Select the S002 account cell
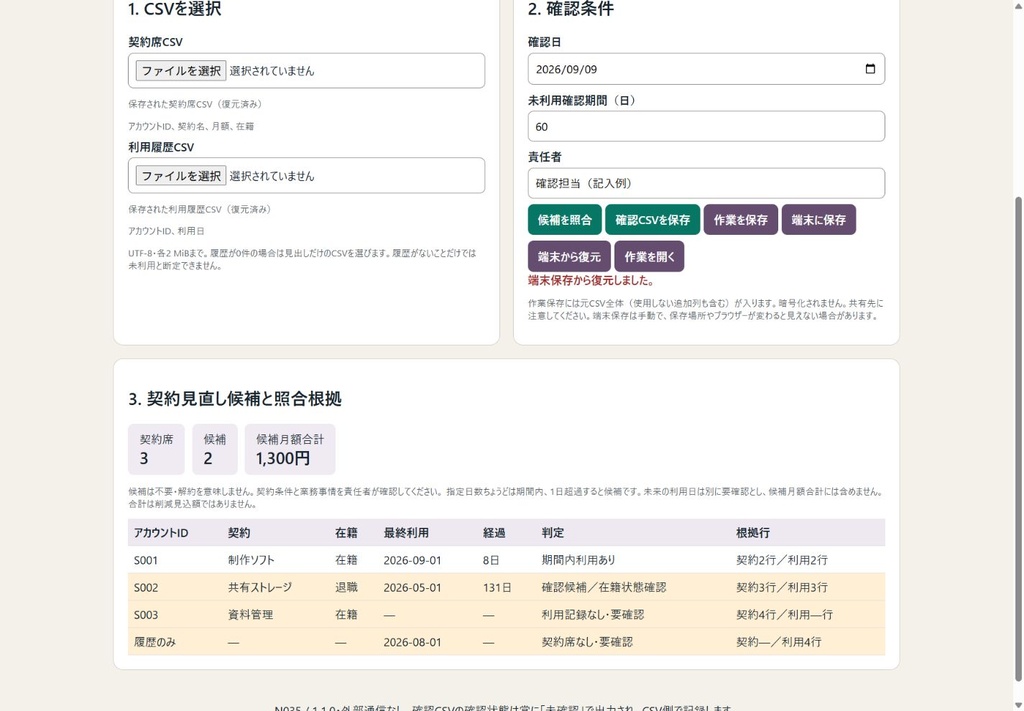1024x711 pixels. click(146, 588)
